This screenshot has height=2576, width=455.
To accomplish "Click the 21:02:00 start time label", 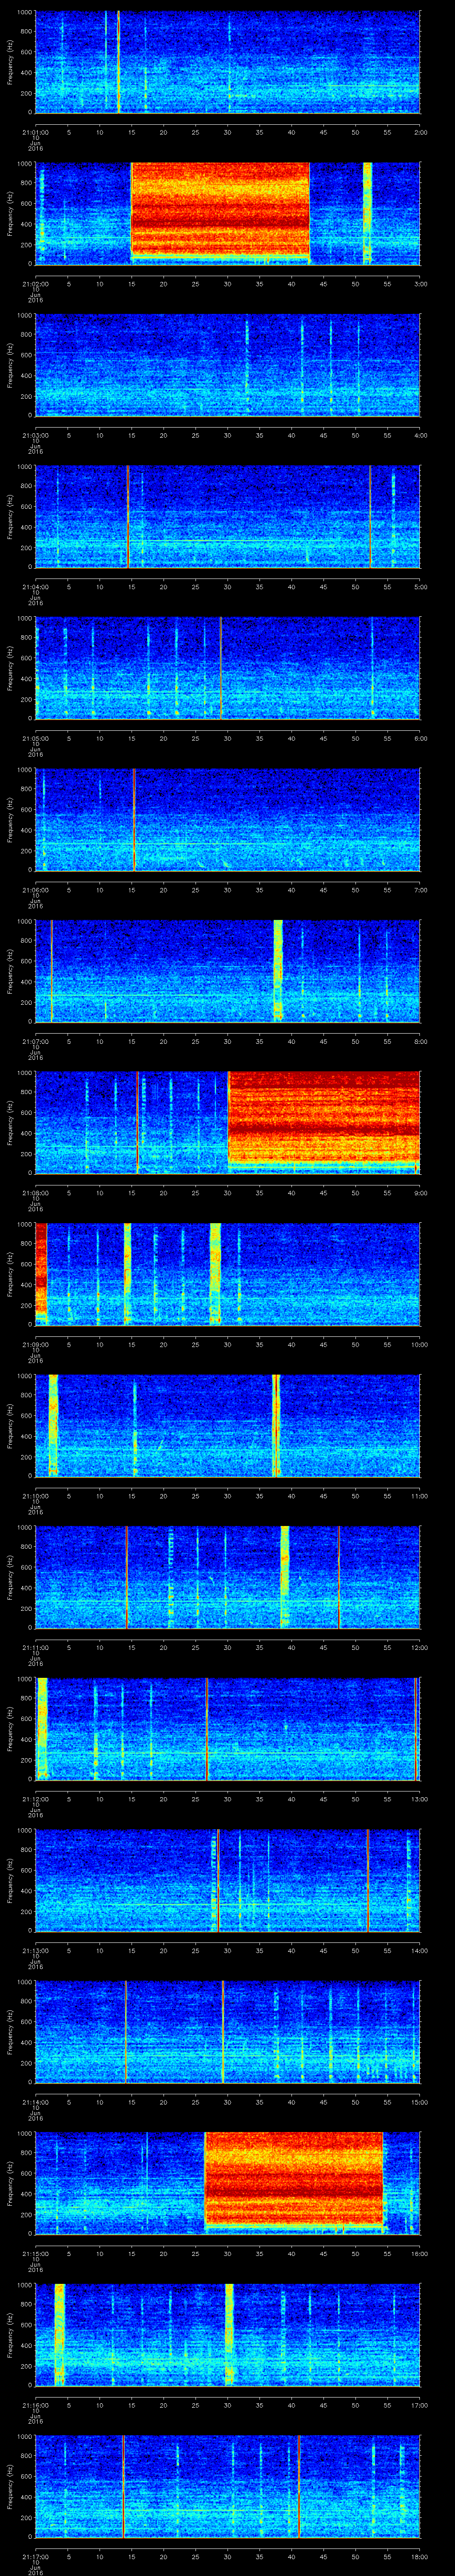I will (x=35, y=284).
